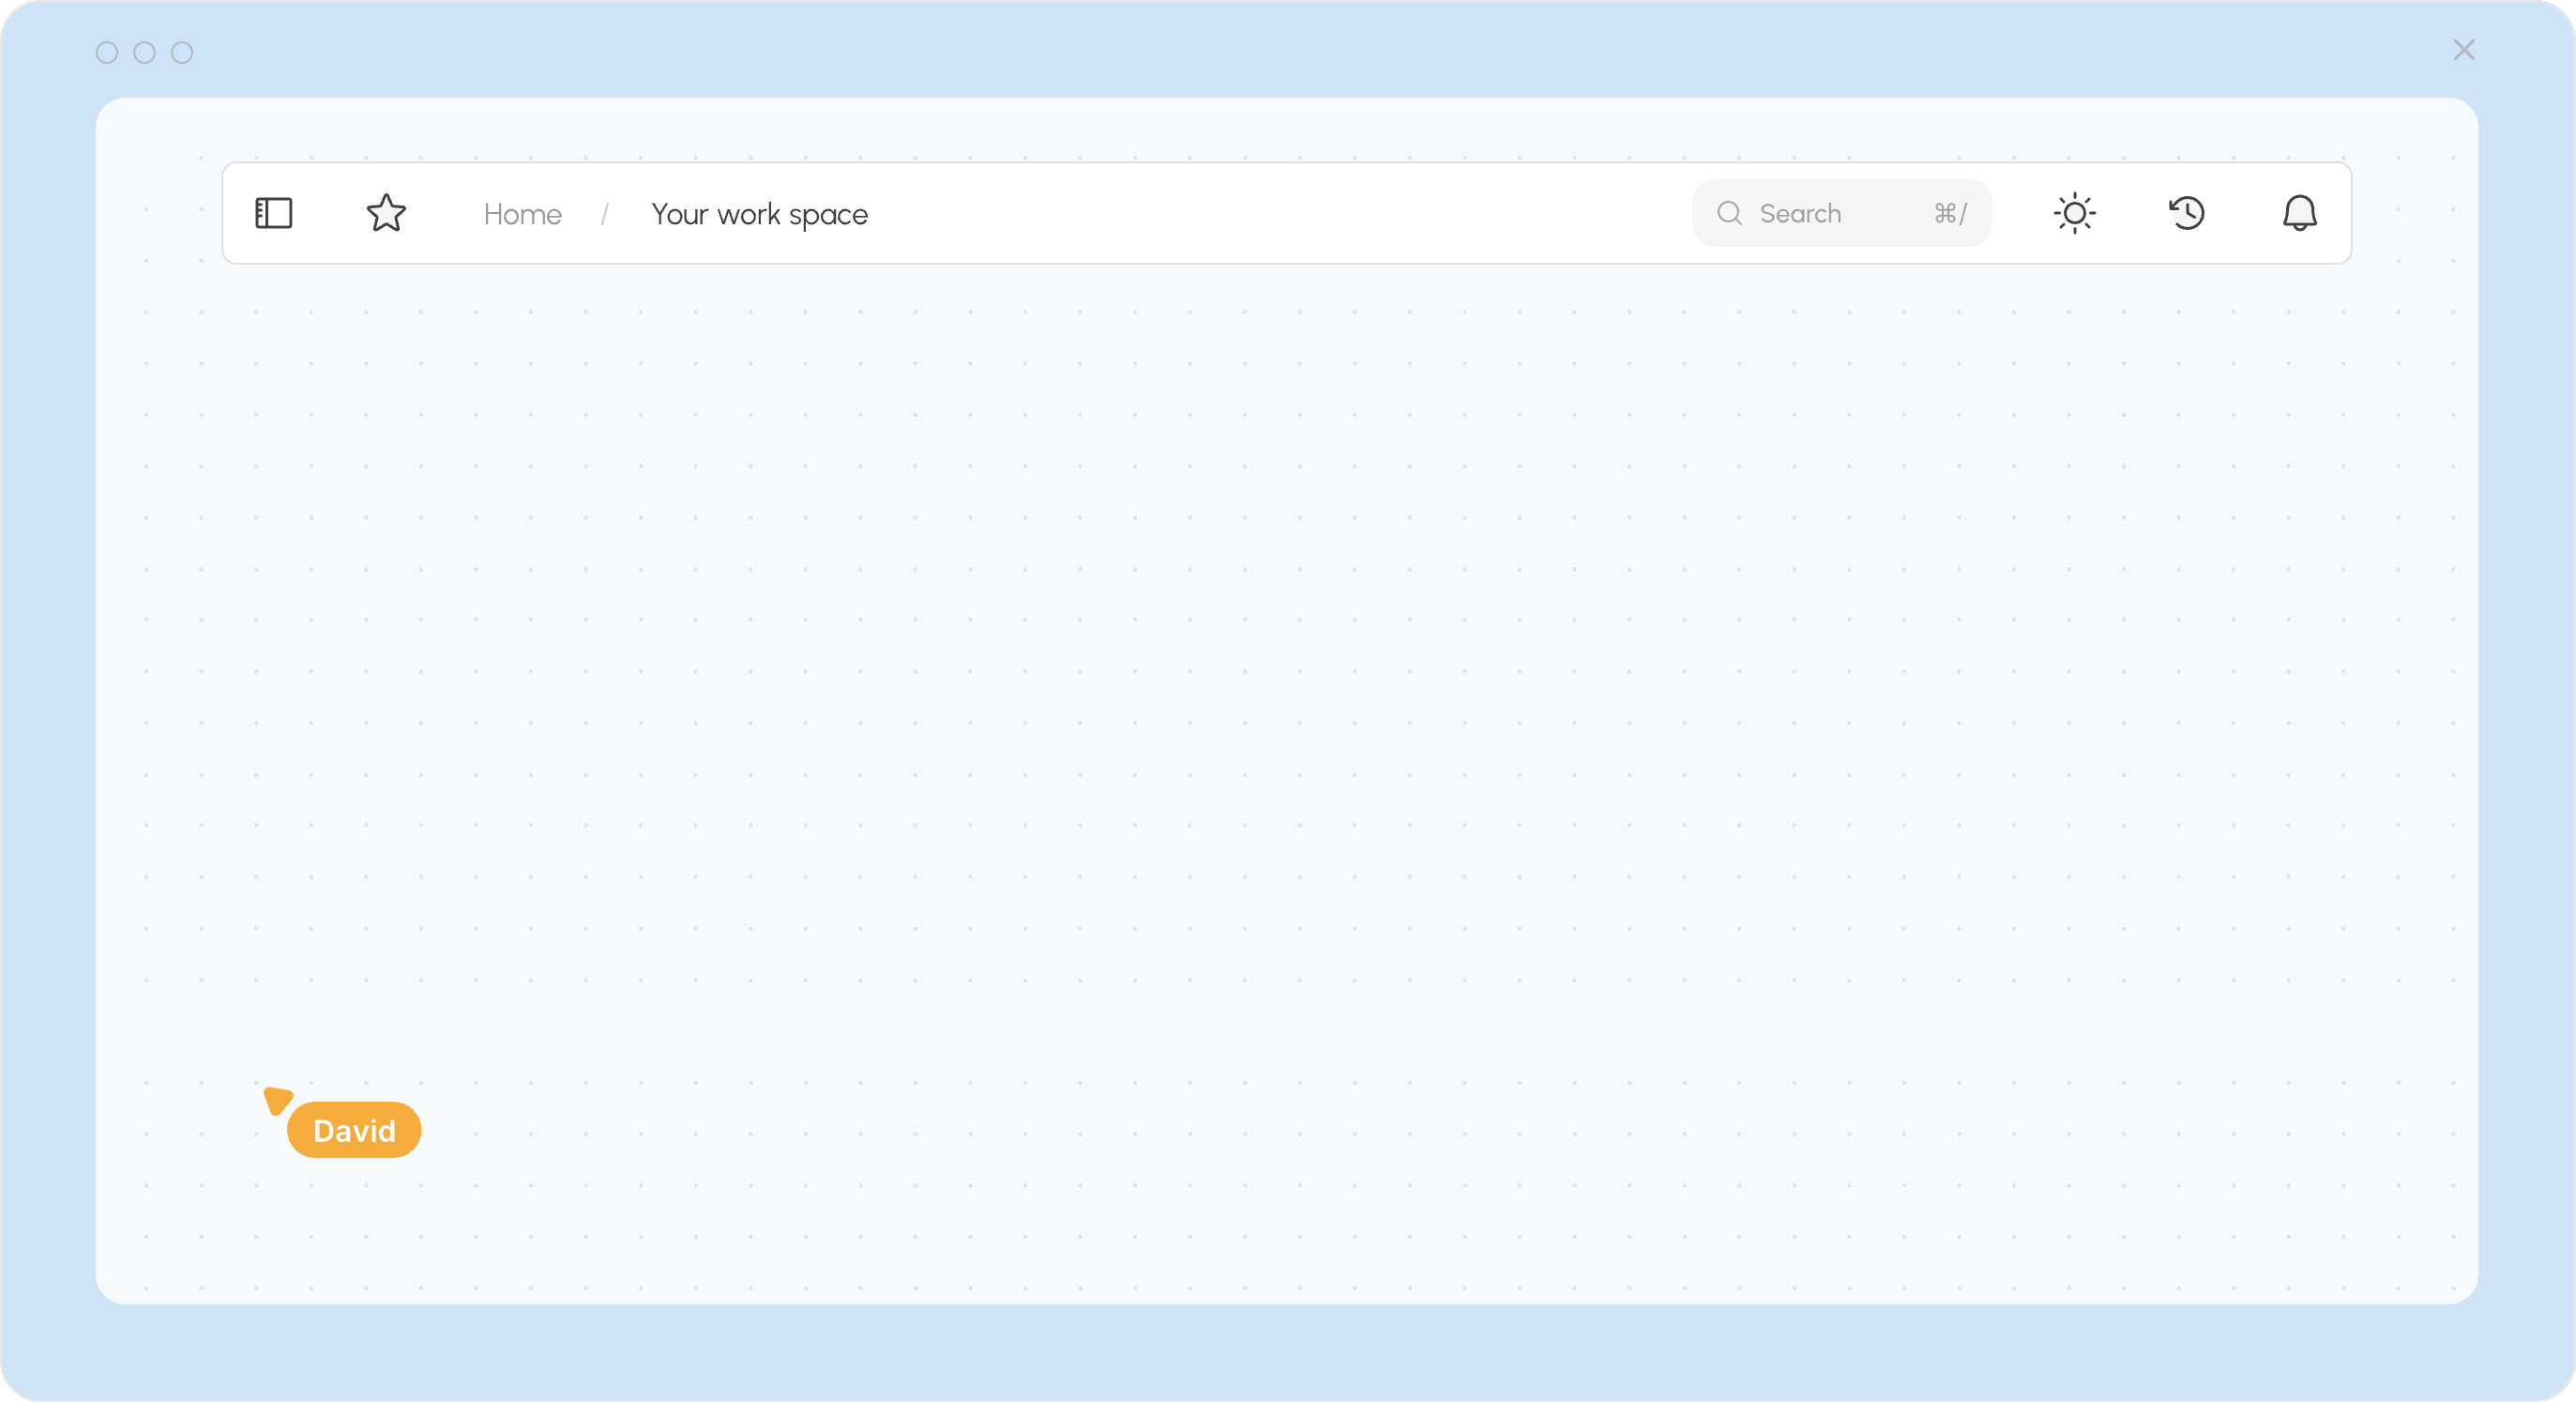Image resolution: width=2576 pixels, height=1402 pixels.
Task: Click the slash breadcrumb separator
Action: click(x=605, y=214)
